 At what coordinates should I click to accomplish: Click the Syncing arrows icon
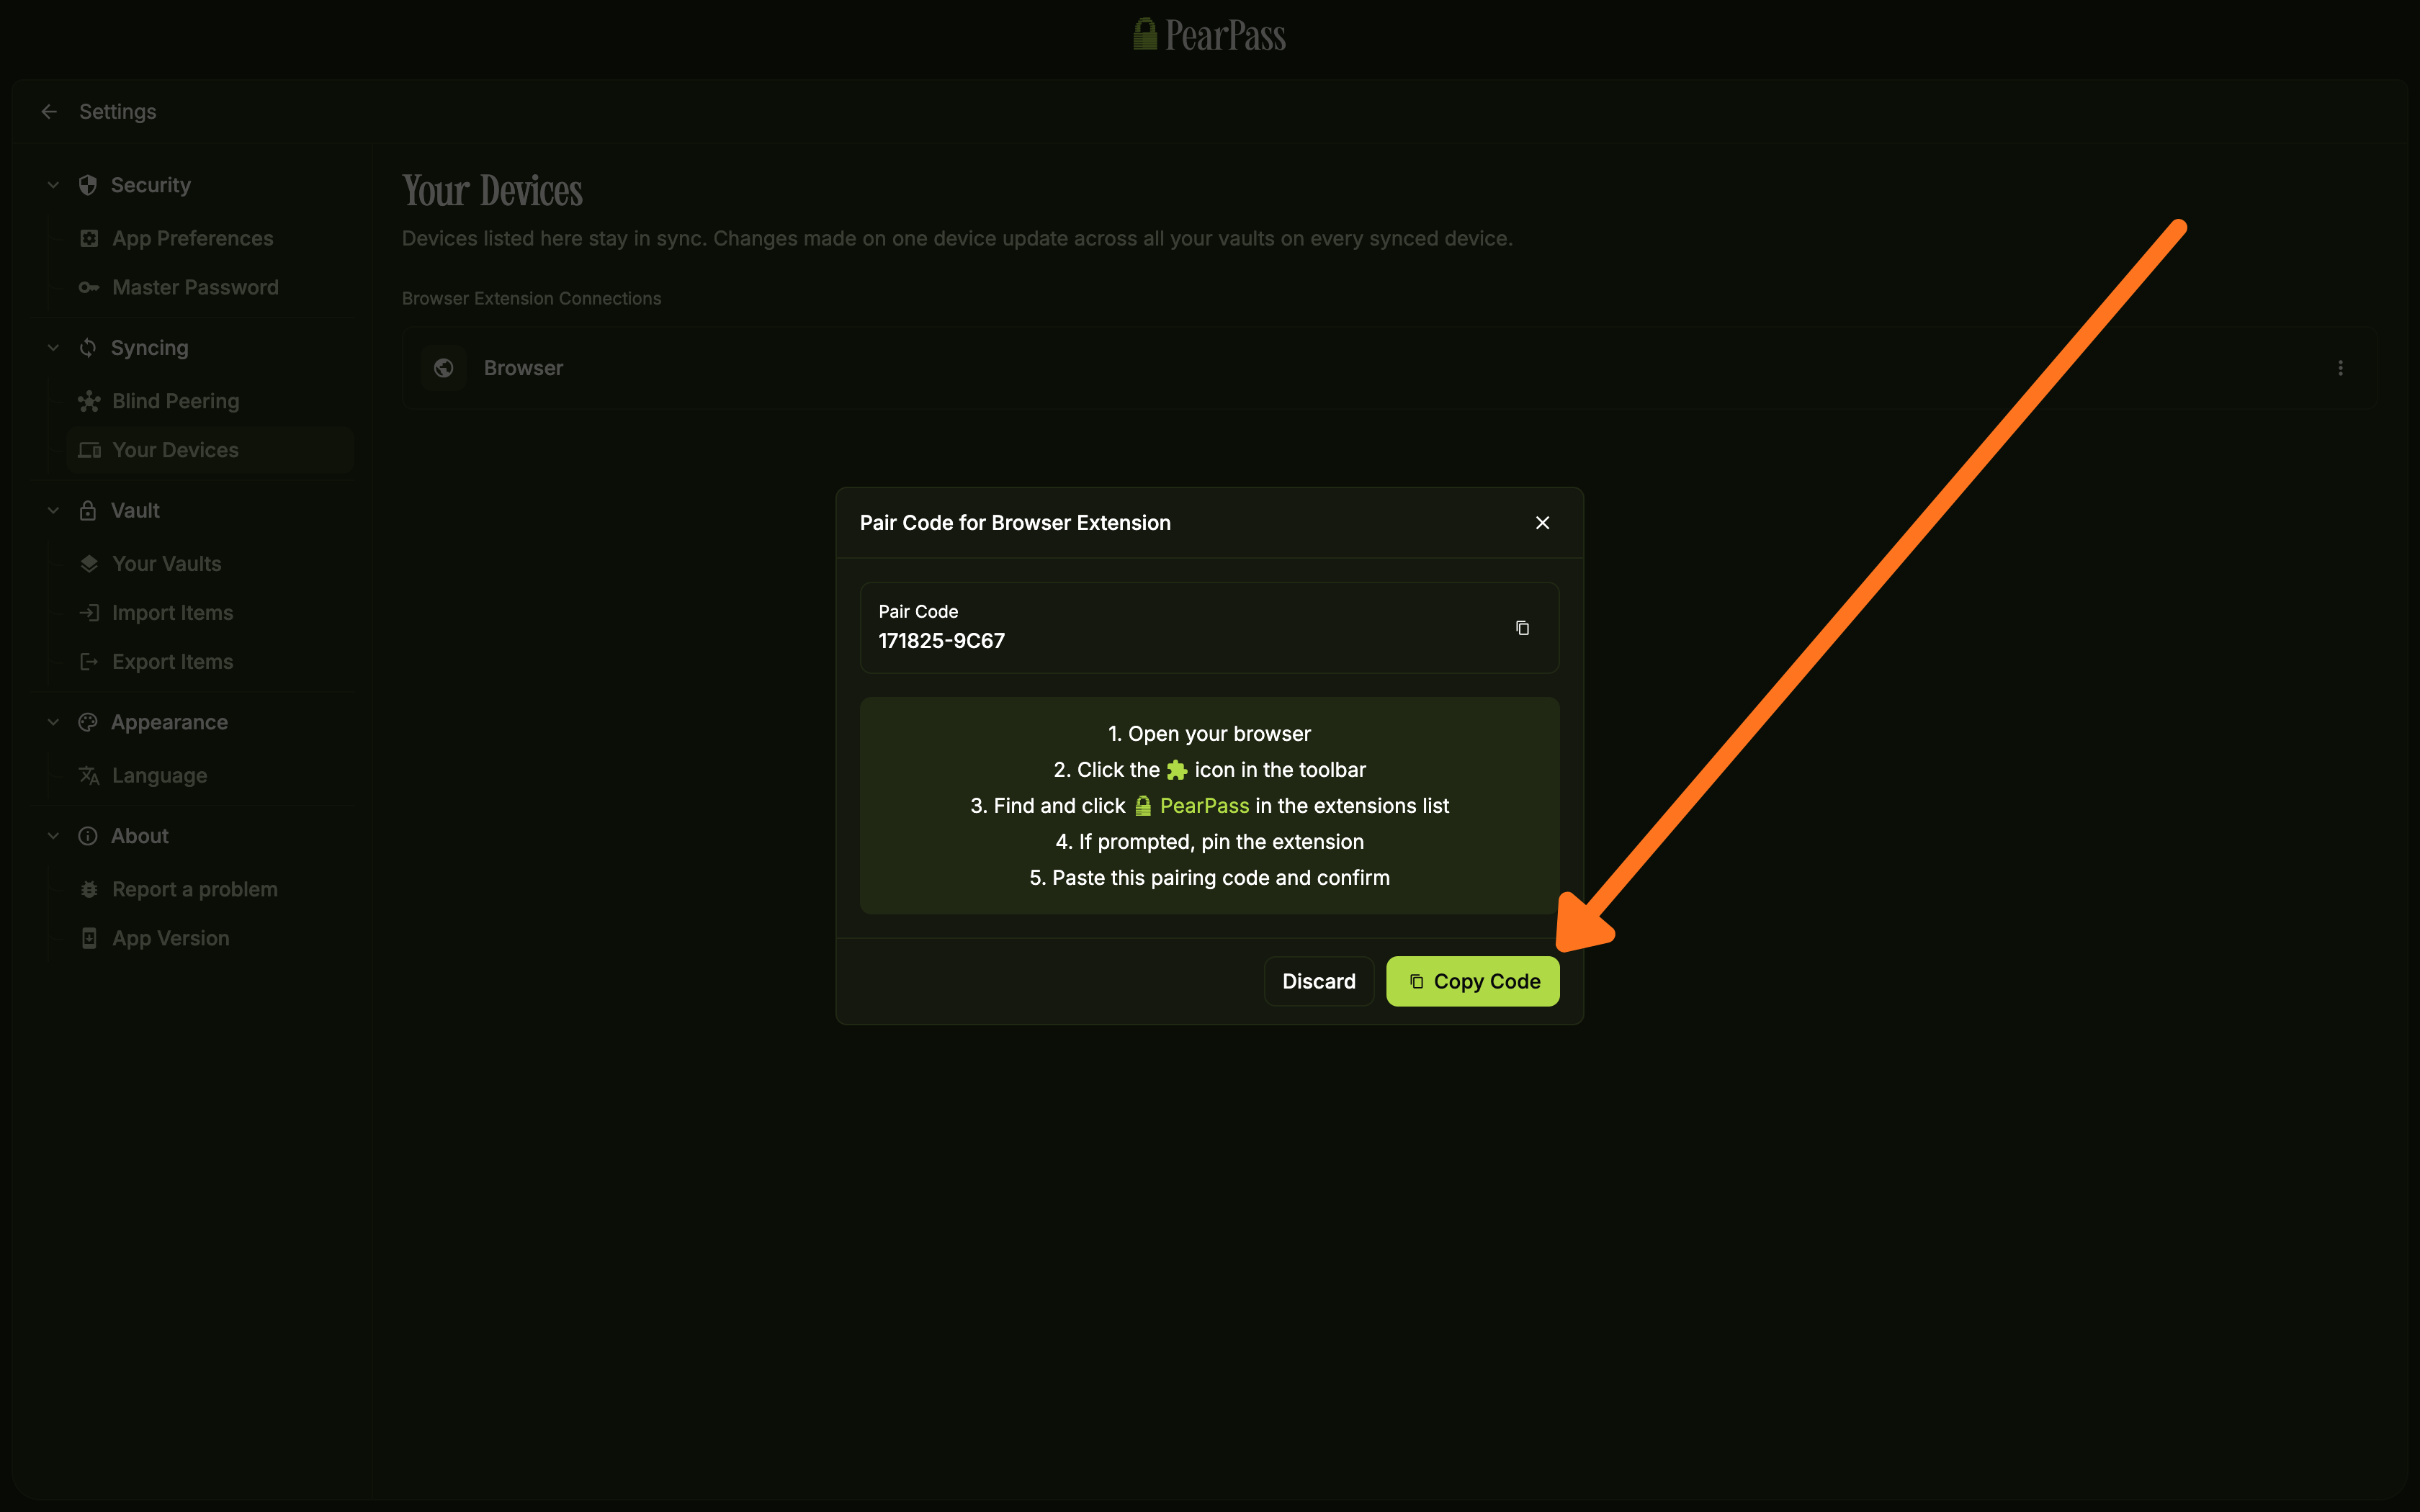pyautogui.click(x=88, y=348)
